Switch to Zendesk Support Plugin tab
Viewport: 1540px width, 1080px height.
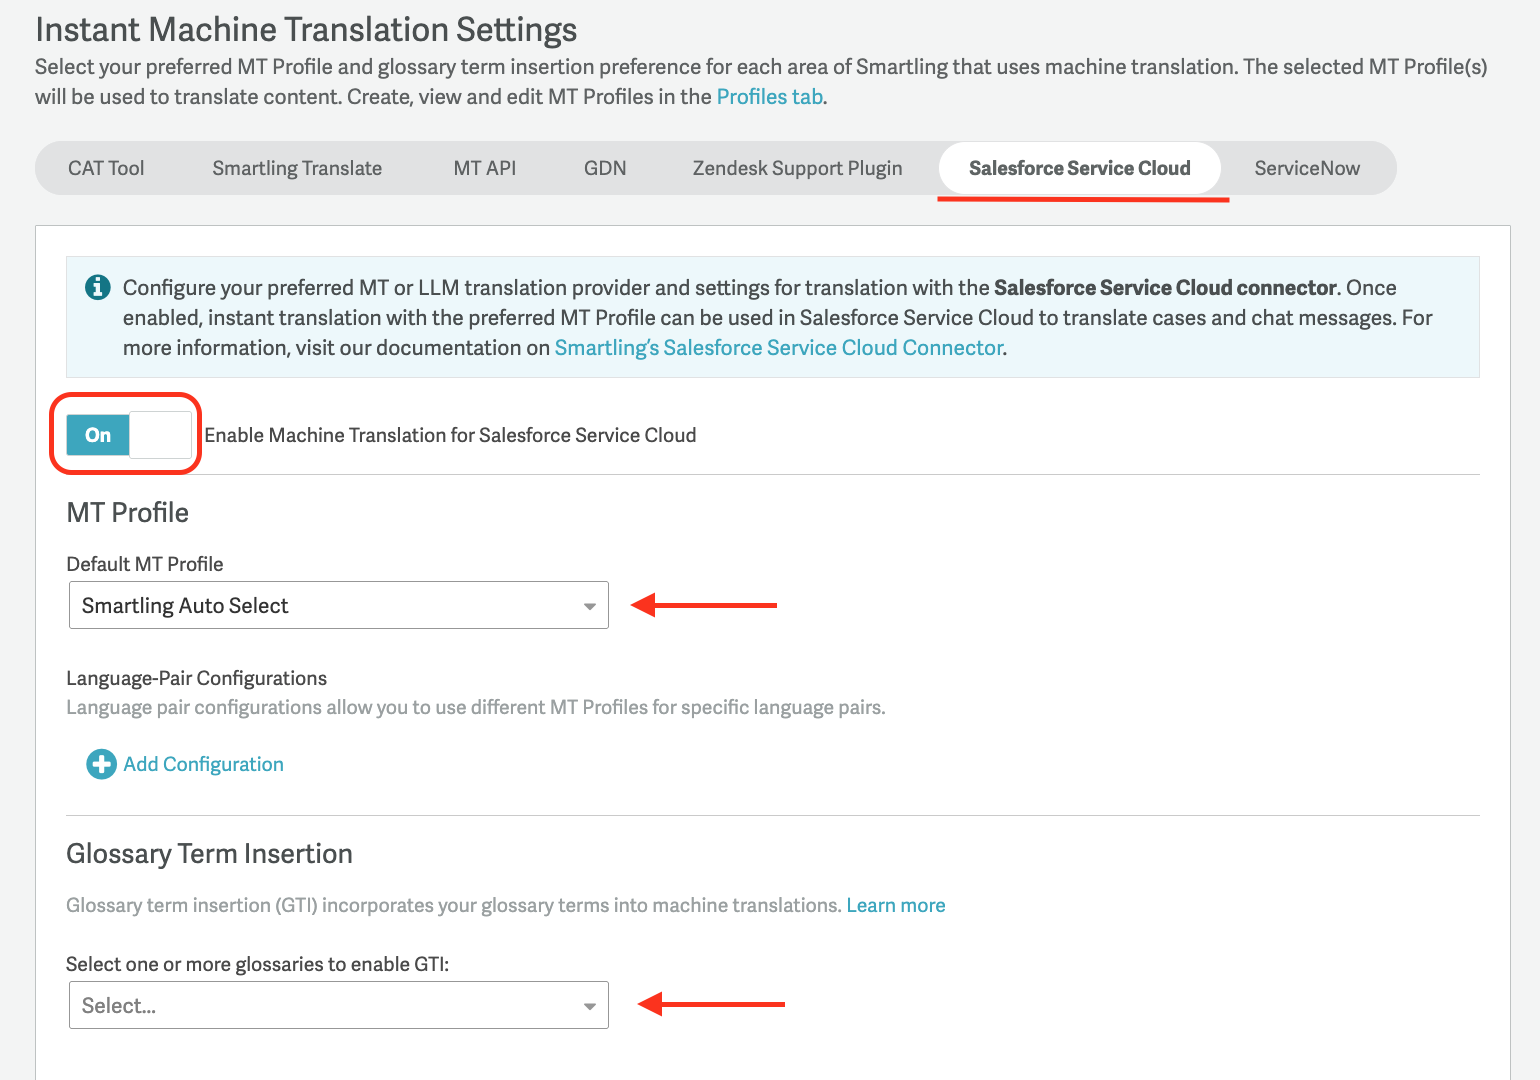point(797,168)
